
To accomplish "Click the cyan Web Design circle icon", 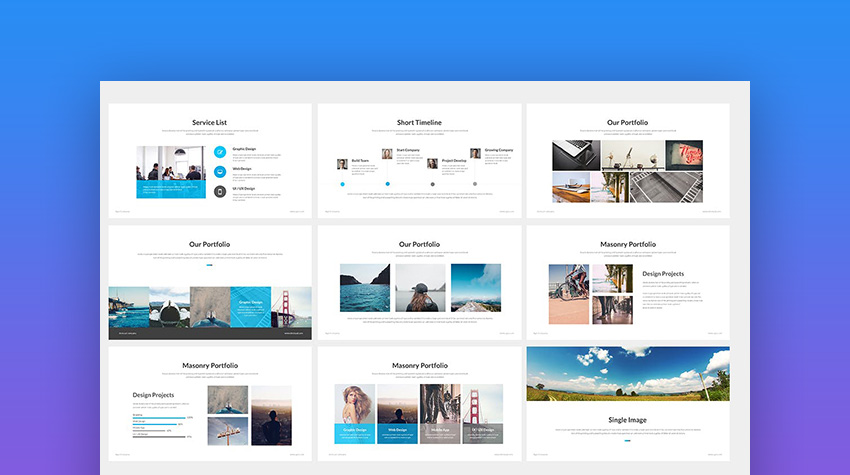I will (220, 172).
